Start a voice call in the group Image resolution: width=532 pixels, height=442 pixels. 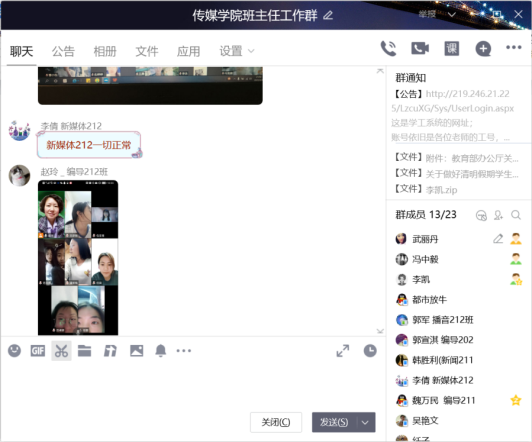tap(388, 49)
